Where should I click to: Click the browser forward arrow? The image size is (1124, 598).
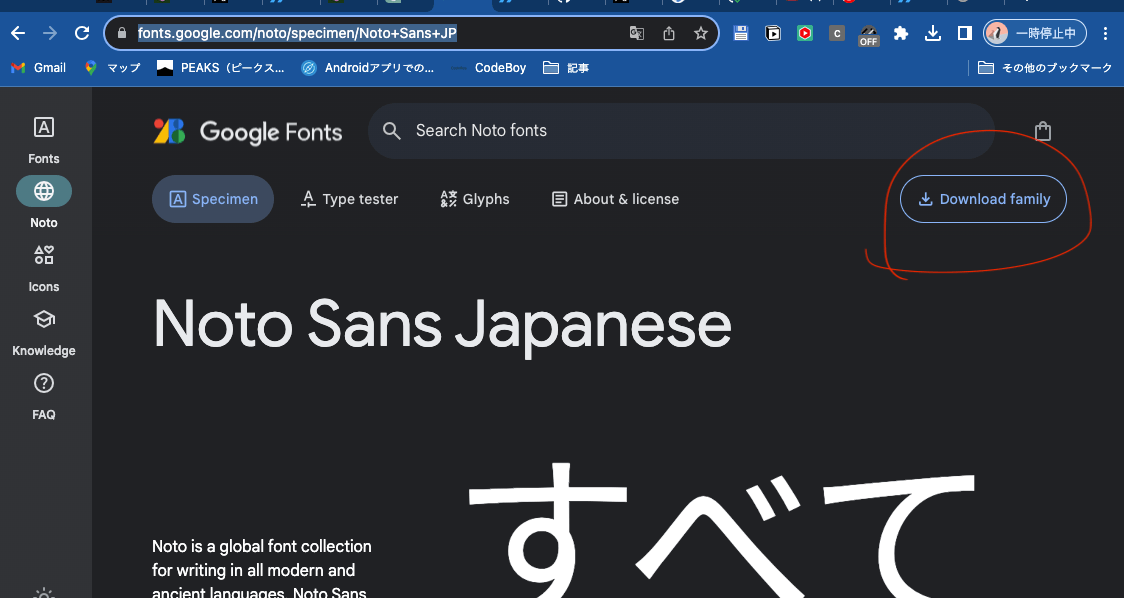[49, 33]
